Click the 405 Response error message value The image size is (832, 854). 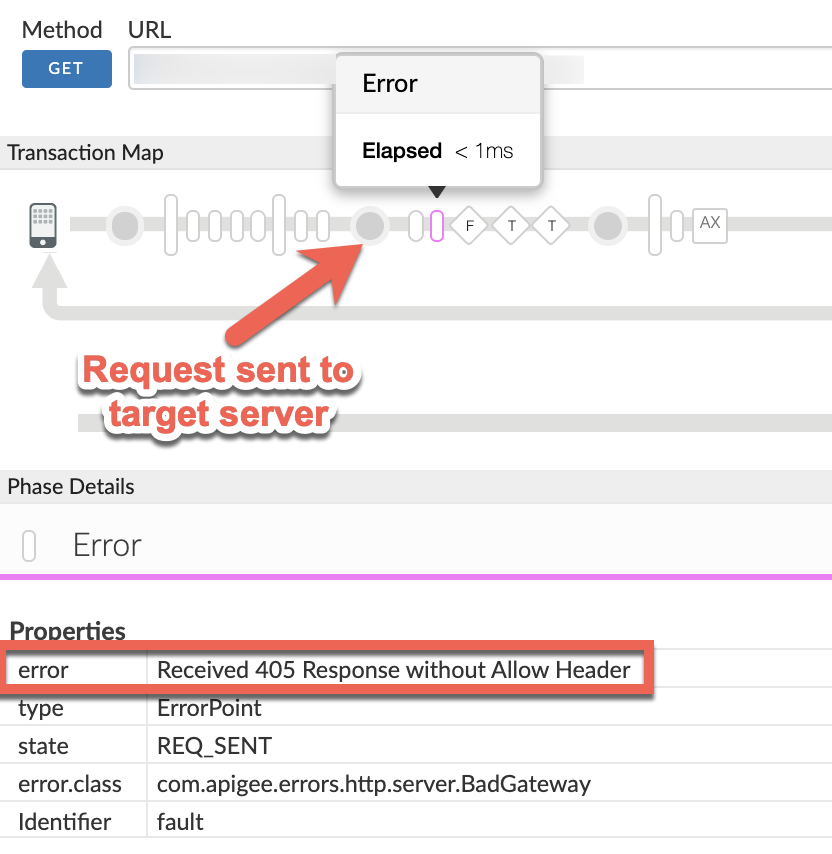point(394,670)
